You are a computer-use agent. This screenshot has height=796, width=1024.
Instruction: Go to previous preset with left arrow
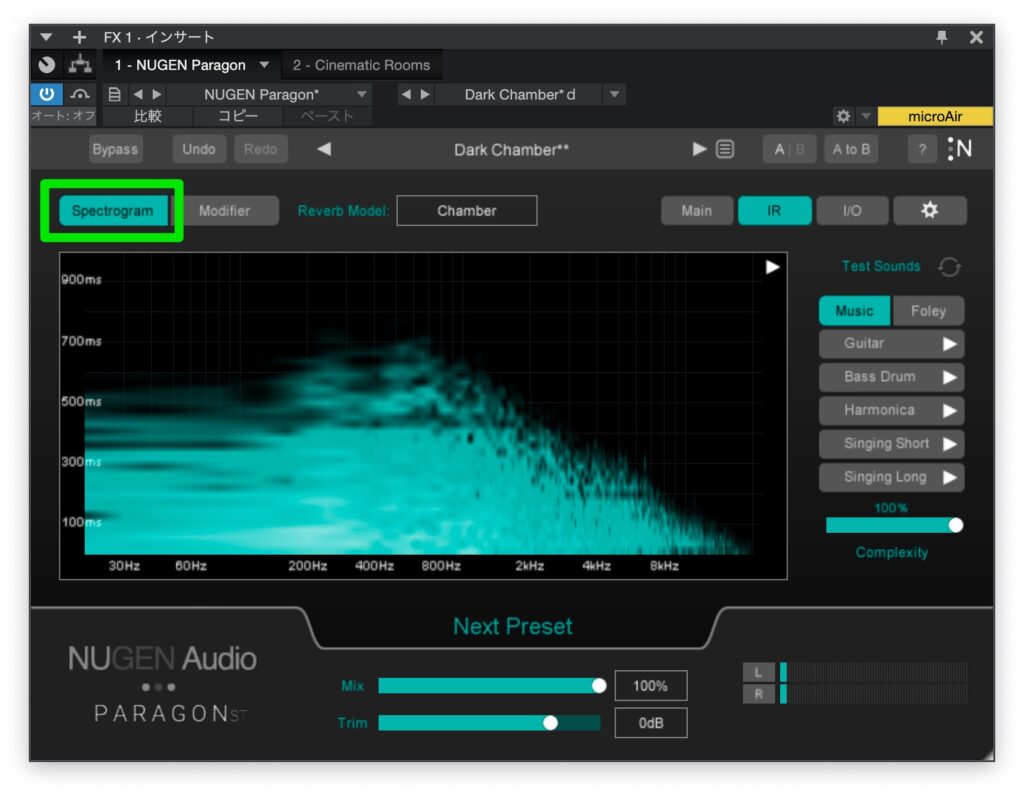point(323,149)
